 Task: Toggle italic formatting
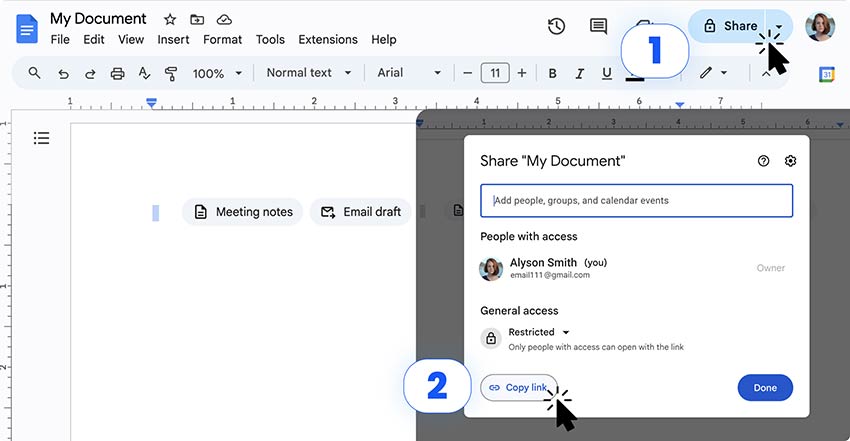(x=579, y=73)
